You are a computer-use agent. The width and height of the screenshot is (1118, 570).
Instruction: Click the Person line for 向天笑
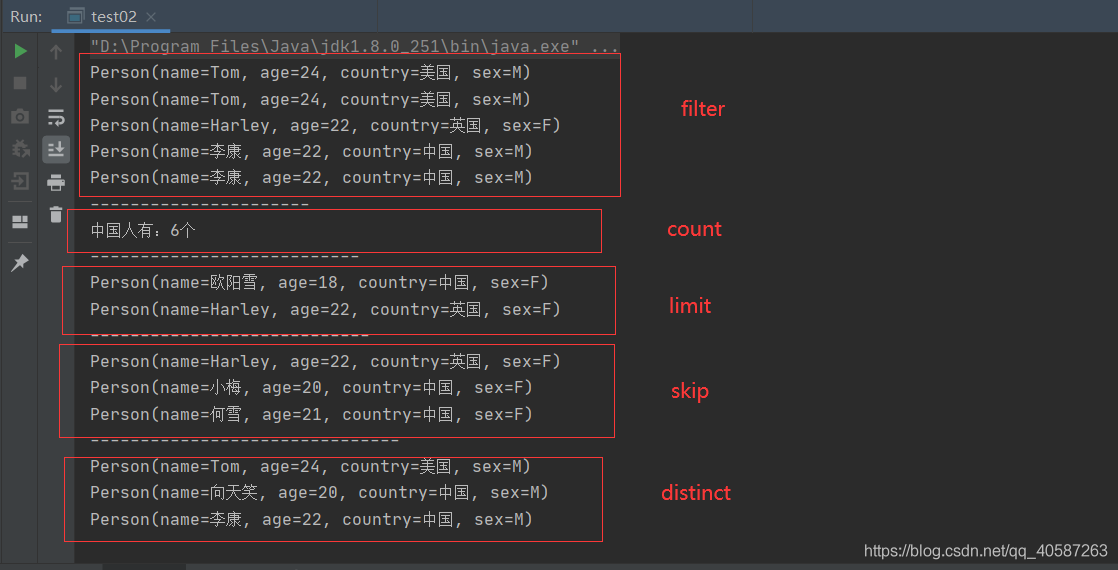[x=319, y=493]
